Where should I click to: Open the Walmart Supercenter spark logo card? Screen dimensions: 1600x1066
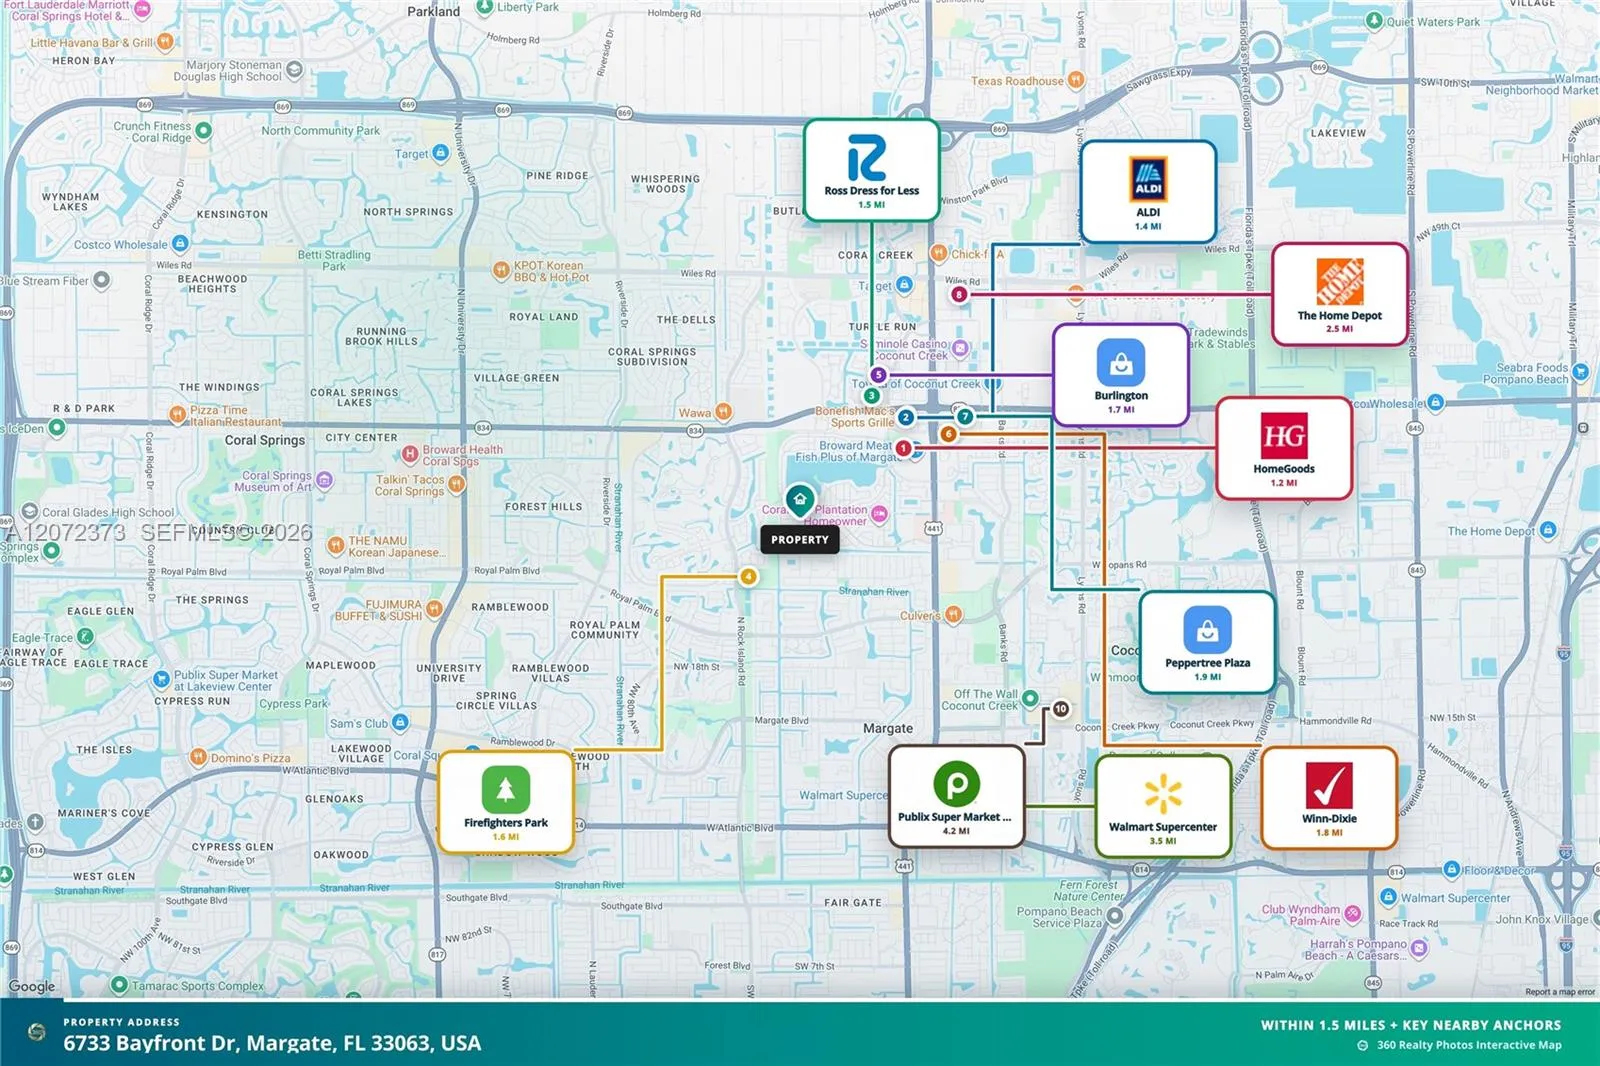(1163, 806)
